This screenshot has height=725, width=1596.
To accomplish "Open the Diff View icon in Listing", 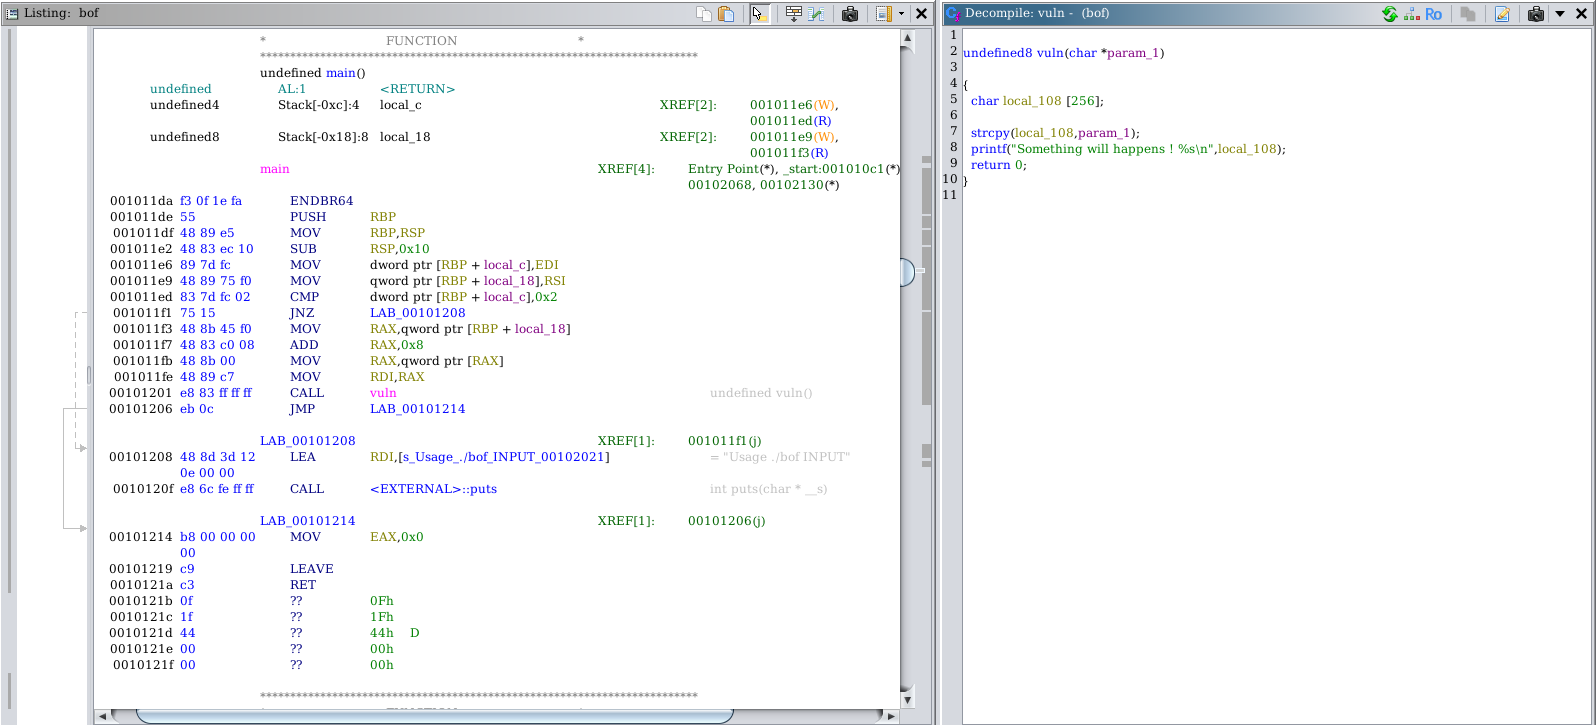I will 817,14.
